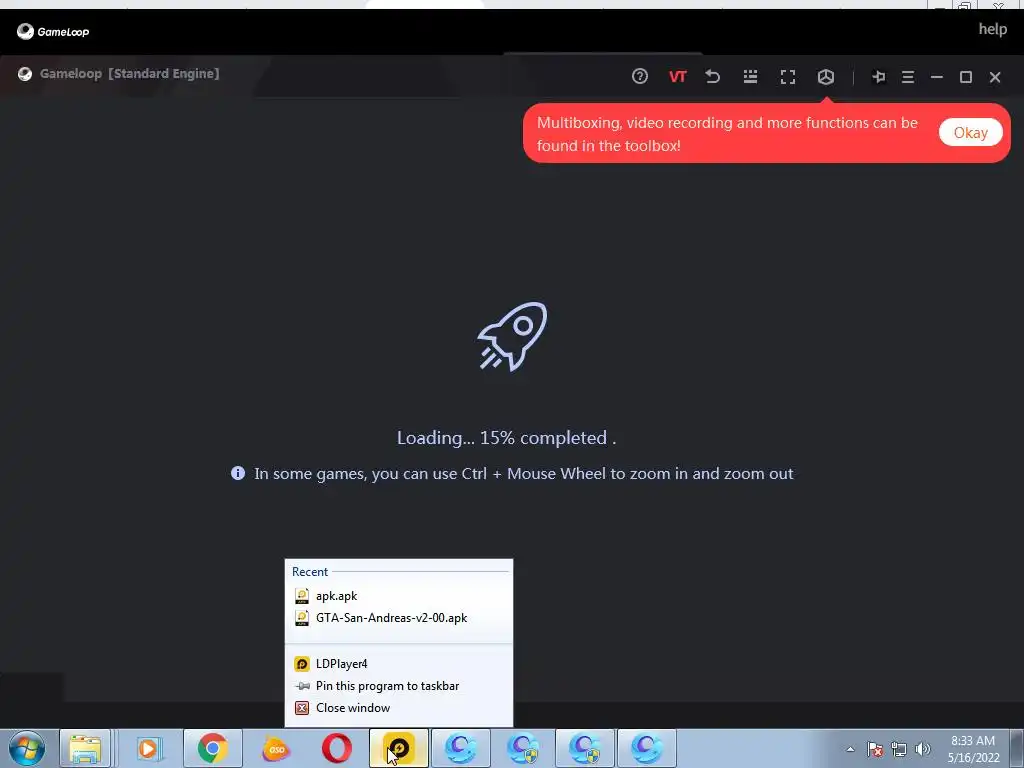
Task: Open the Windows Start menu
Action: (x=27, y=748)
